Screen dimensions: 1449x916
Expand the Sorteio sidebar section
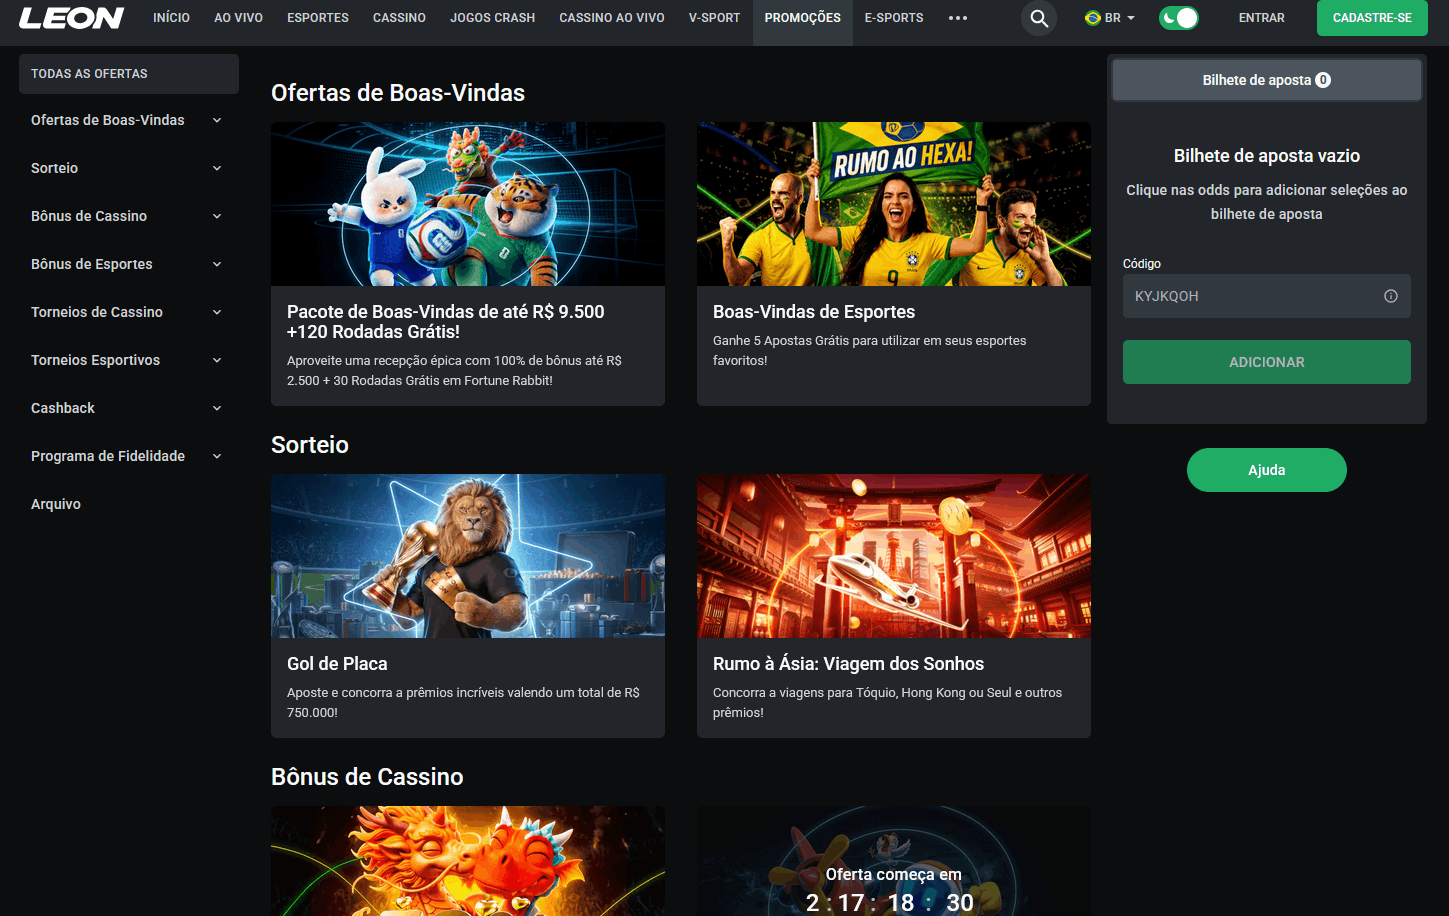pos(129,168)
